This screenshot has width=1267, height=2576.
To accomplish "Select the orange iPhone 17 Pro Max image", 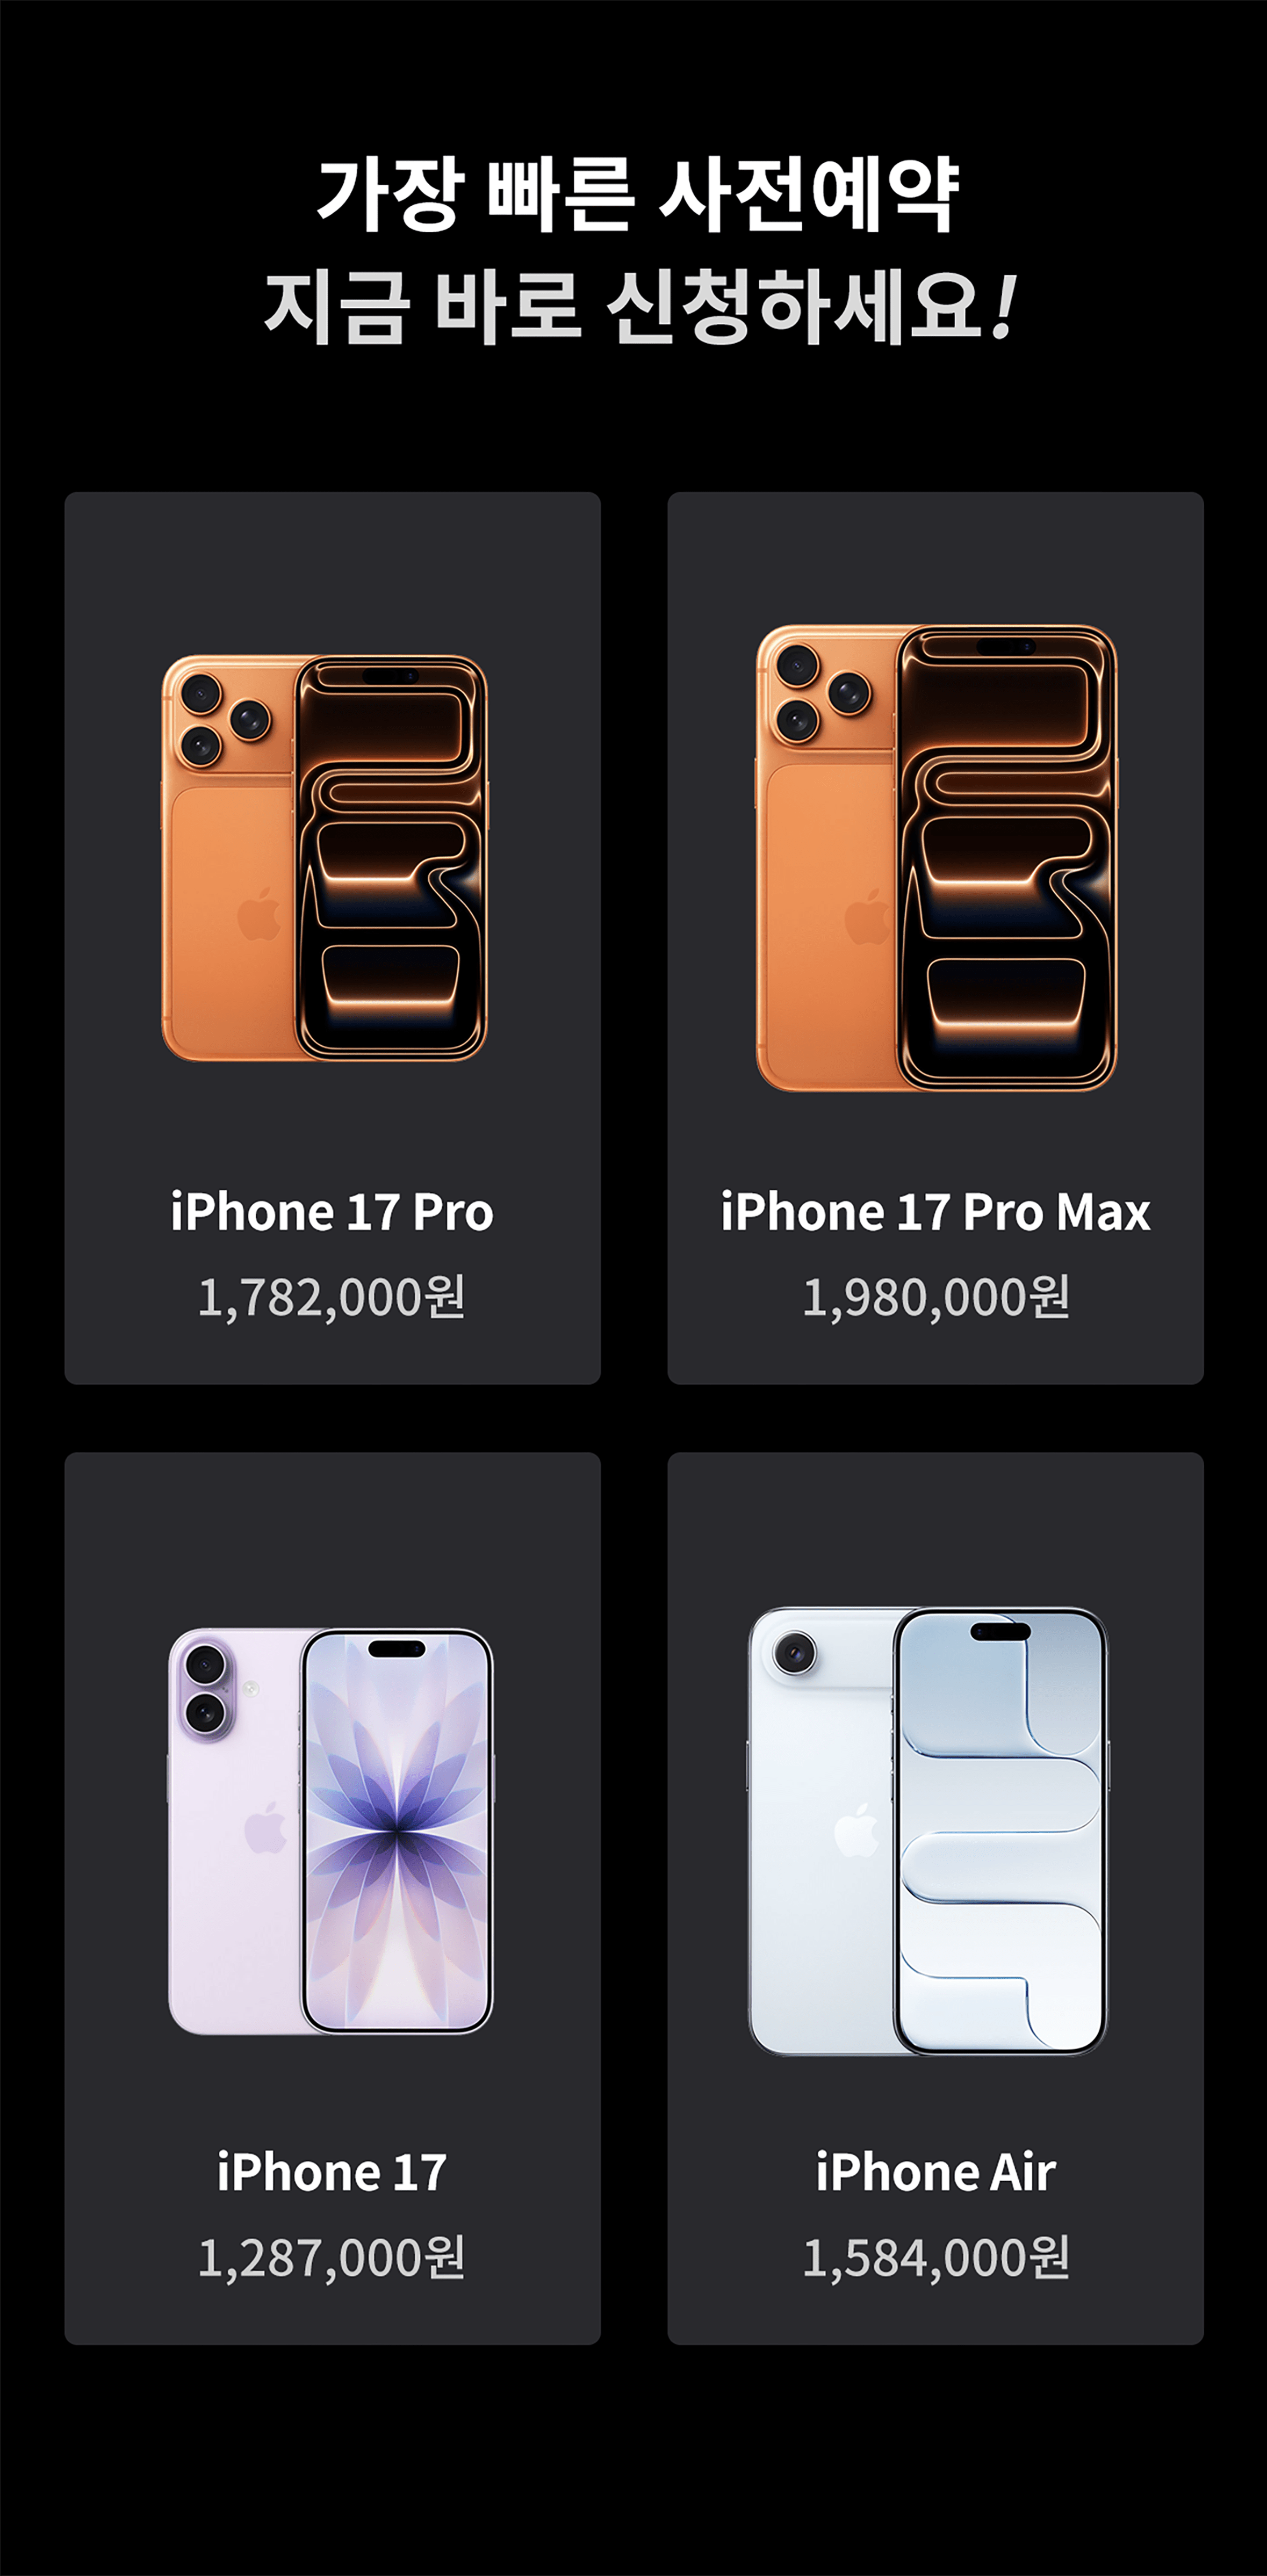I will tap(936, 858).
